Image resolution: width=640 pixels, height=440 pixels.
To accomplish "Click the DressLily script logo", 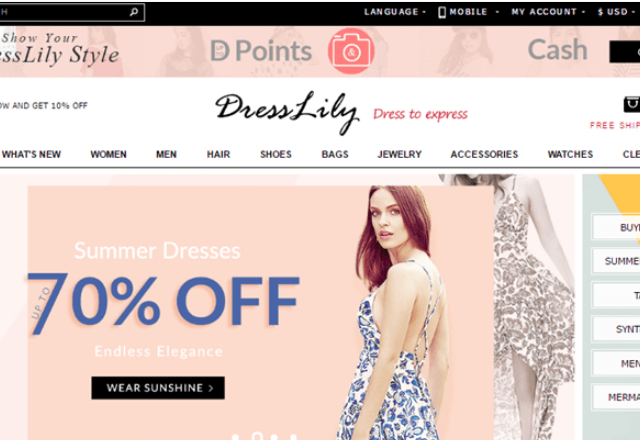I will pyautogui.click(x=287, y=111).
